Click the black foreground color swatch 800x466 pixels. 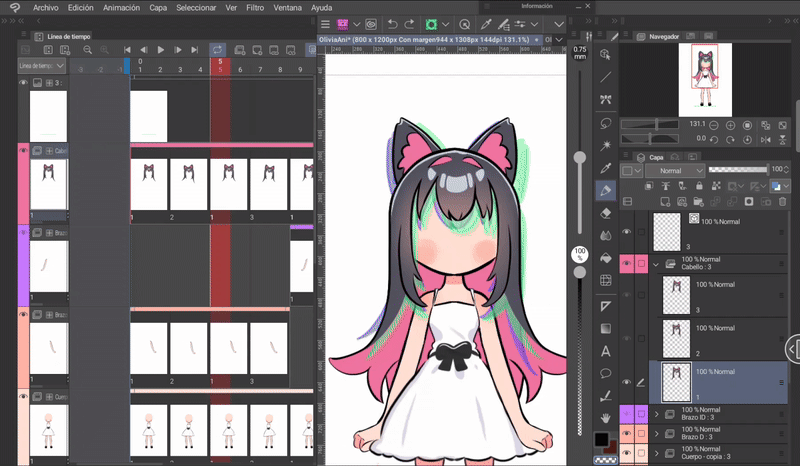click(602, 439)
